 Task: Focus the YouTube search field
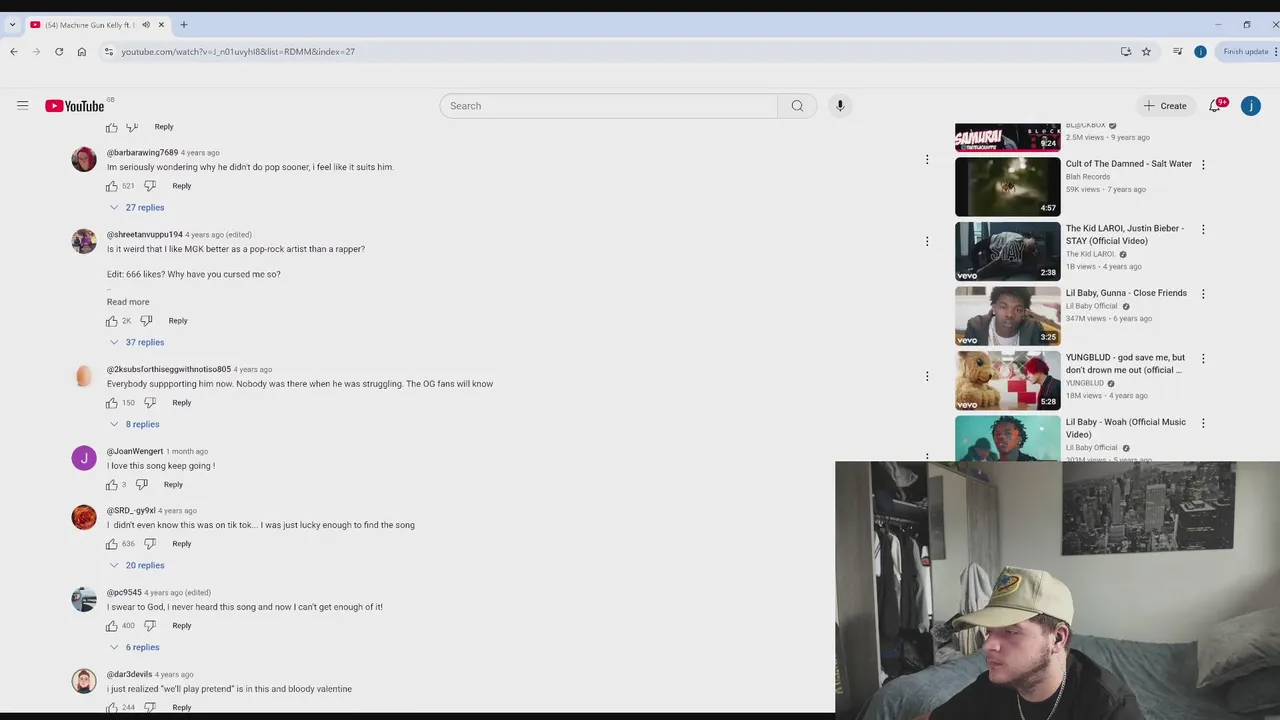608,106
